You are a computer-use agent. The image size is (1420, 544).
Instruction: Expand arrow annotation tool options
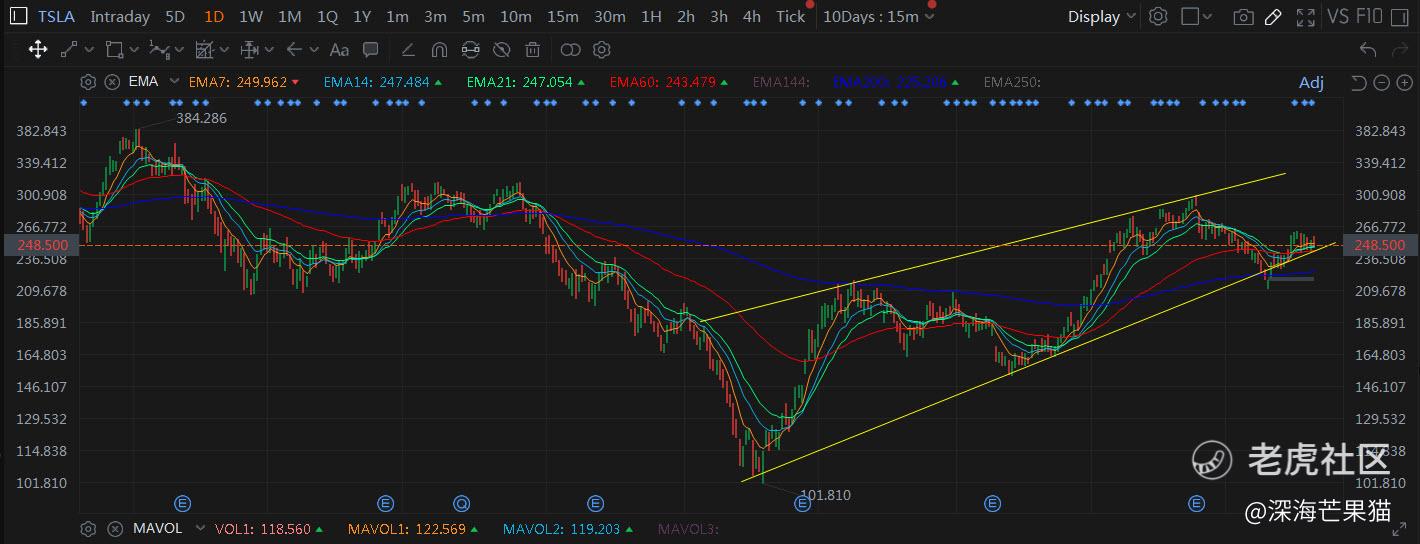[x=314, y=49]
